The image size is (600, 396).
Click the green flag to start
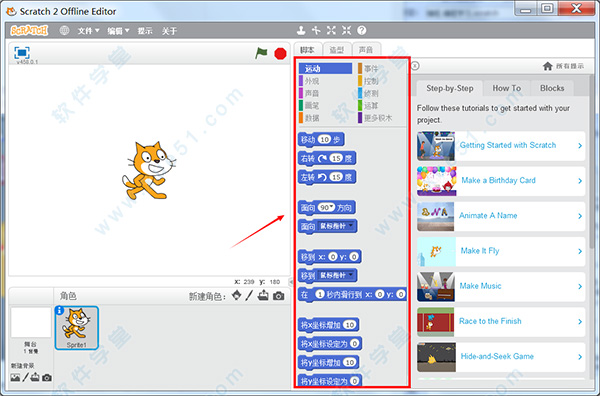pyautogui.click(x=261, y=53)
